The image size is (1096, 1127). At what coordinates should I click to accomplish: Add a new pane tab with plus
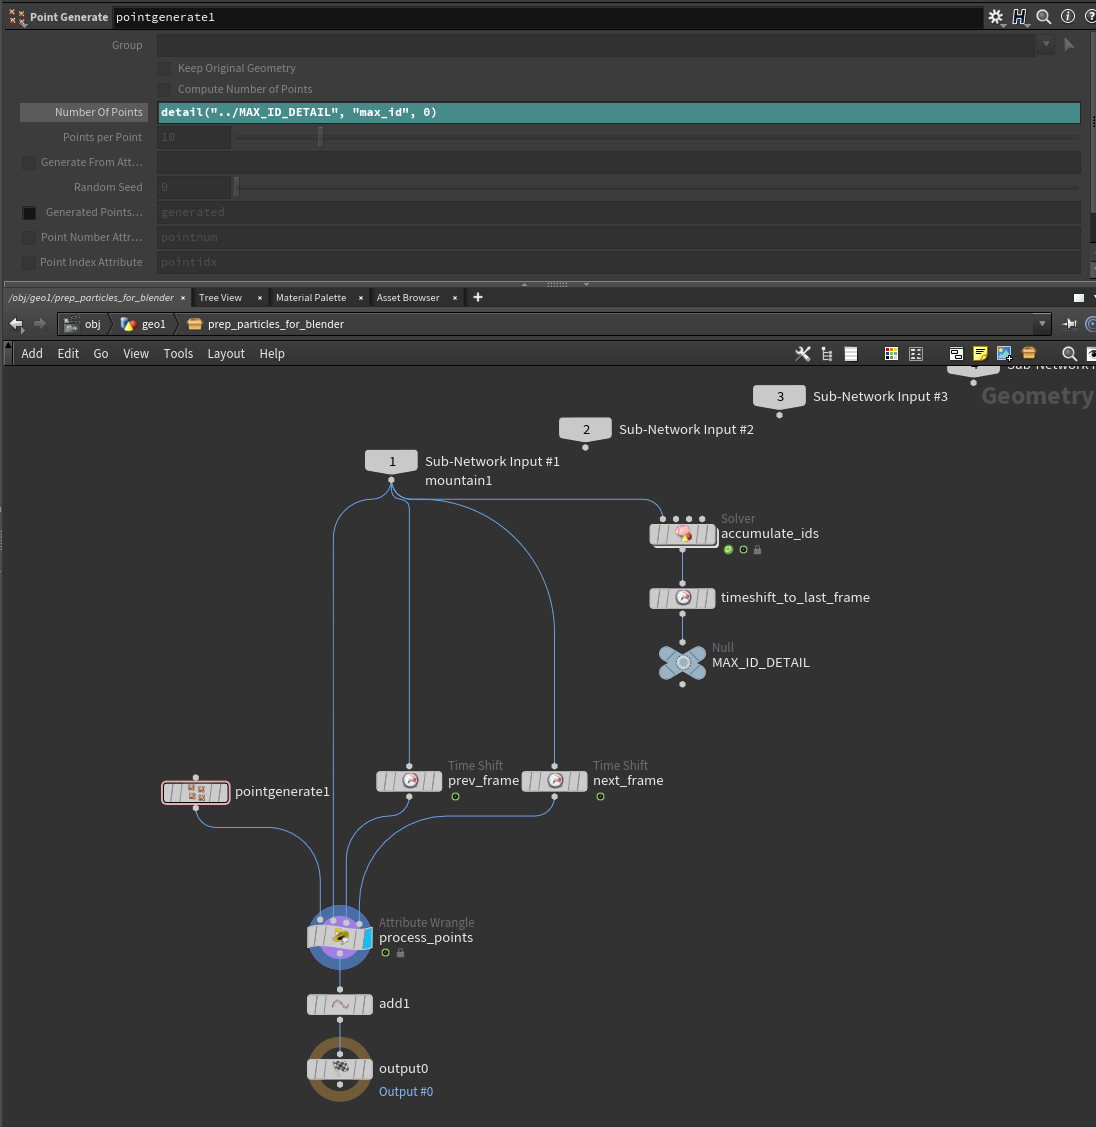478,297
